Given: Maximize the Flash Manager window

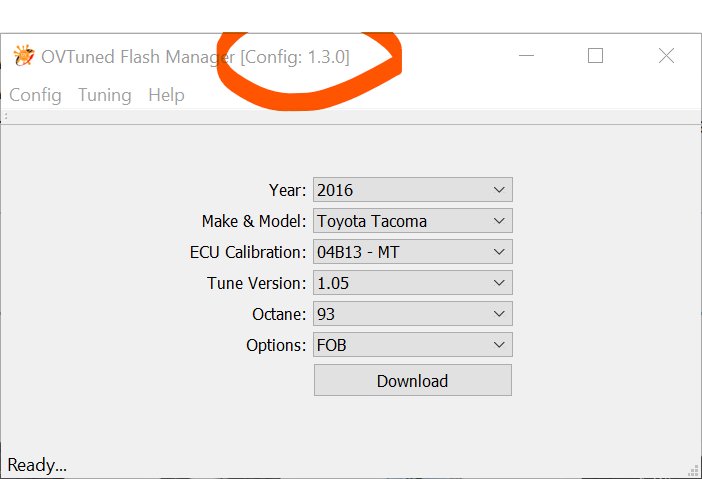Looking at the screenshot, I should (x=595, y=56).
